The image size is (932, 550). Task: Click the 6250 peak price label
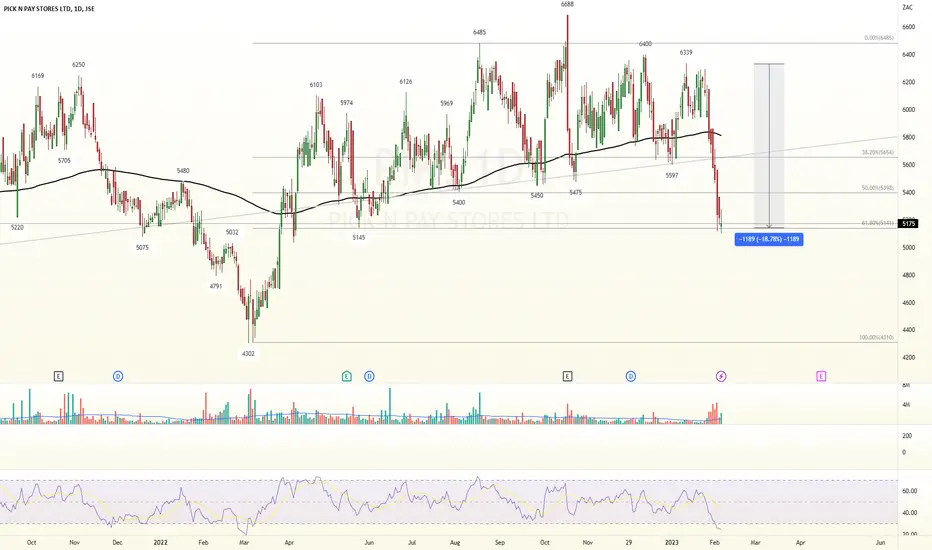click(x=78, y=64)
